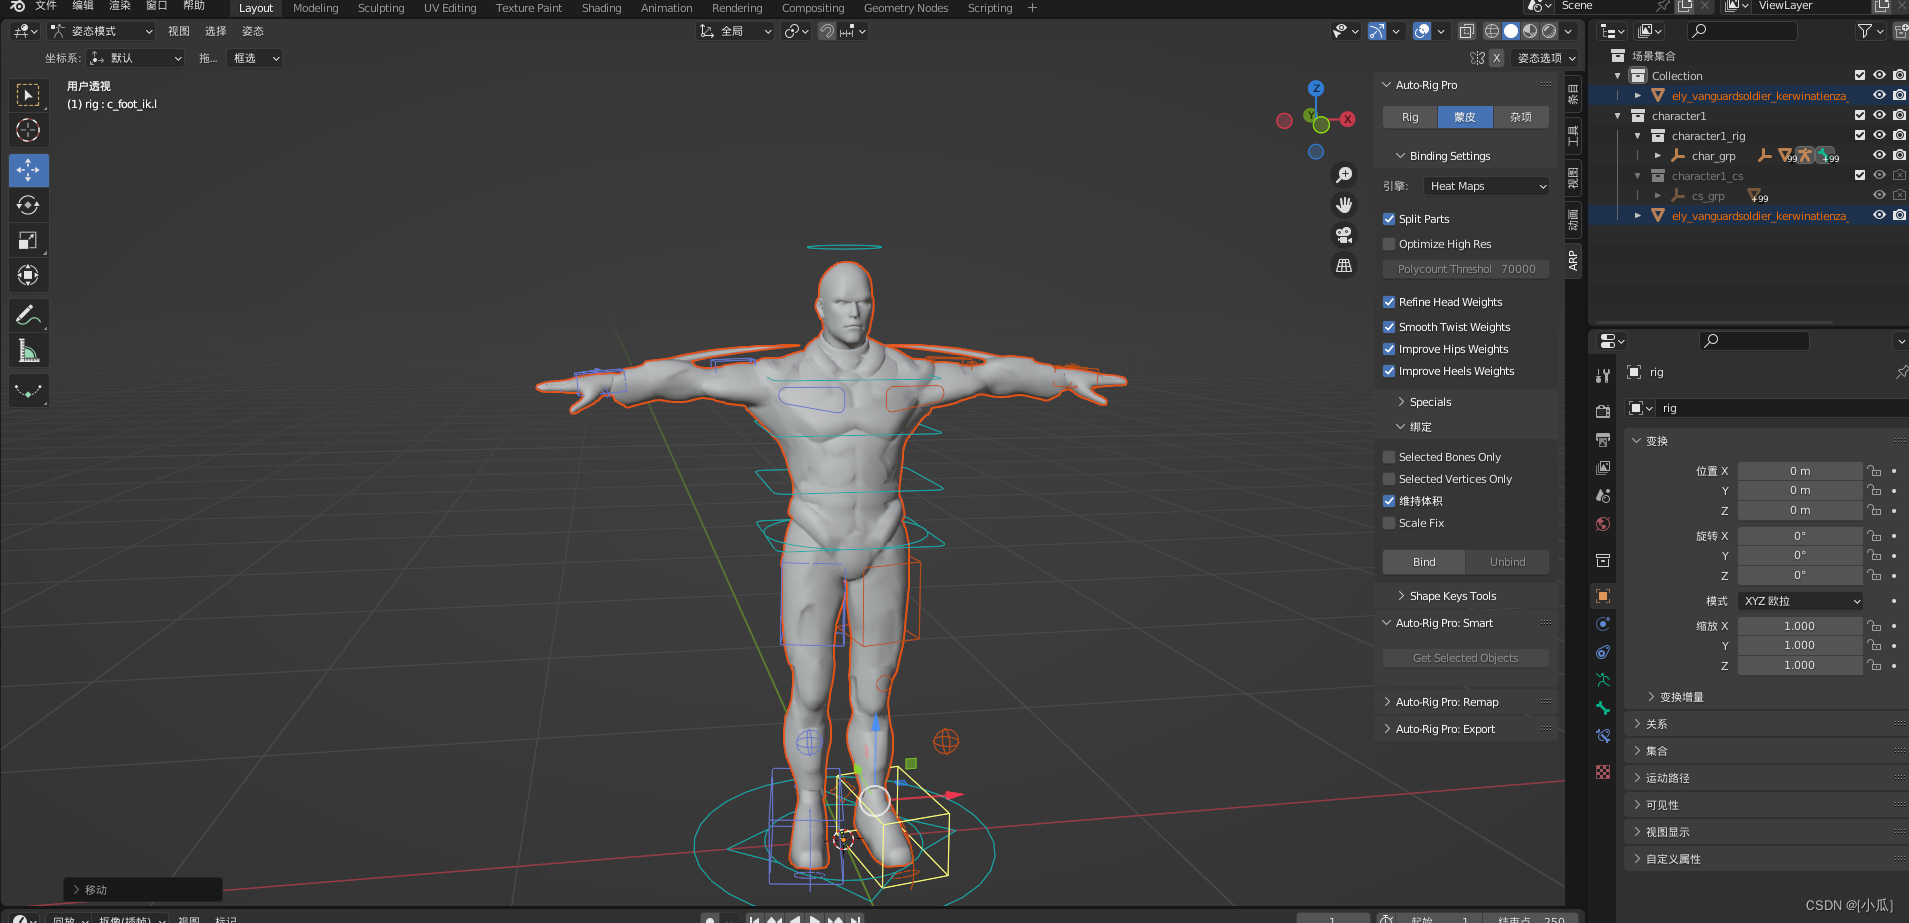Open the Sculpting workspace tab
The image size is (1909, 923).
(381, 8)
